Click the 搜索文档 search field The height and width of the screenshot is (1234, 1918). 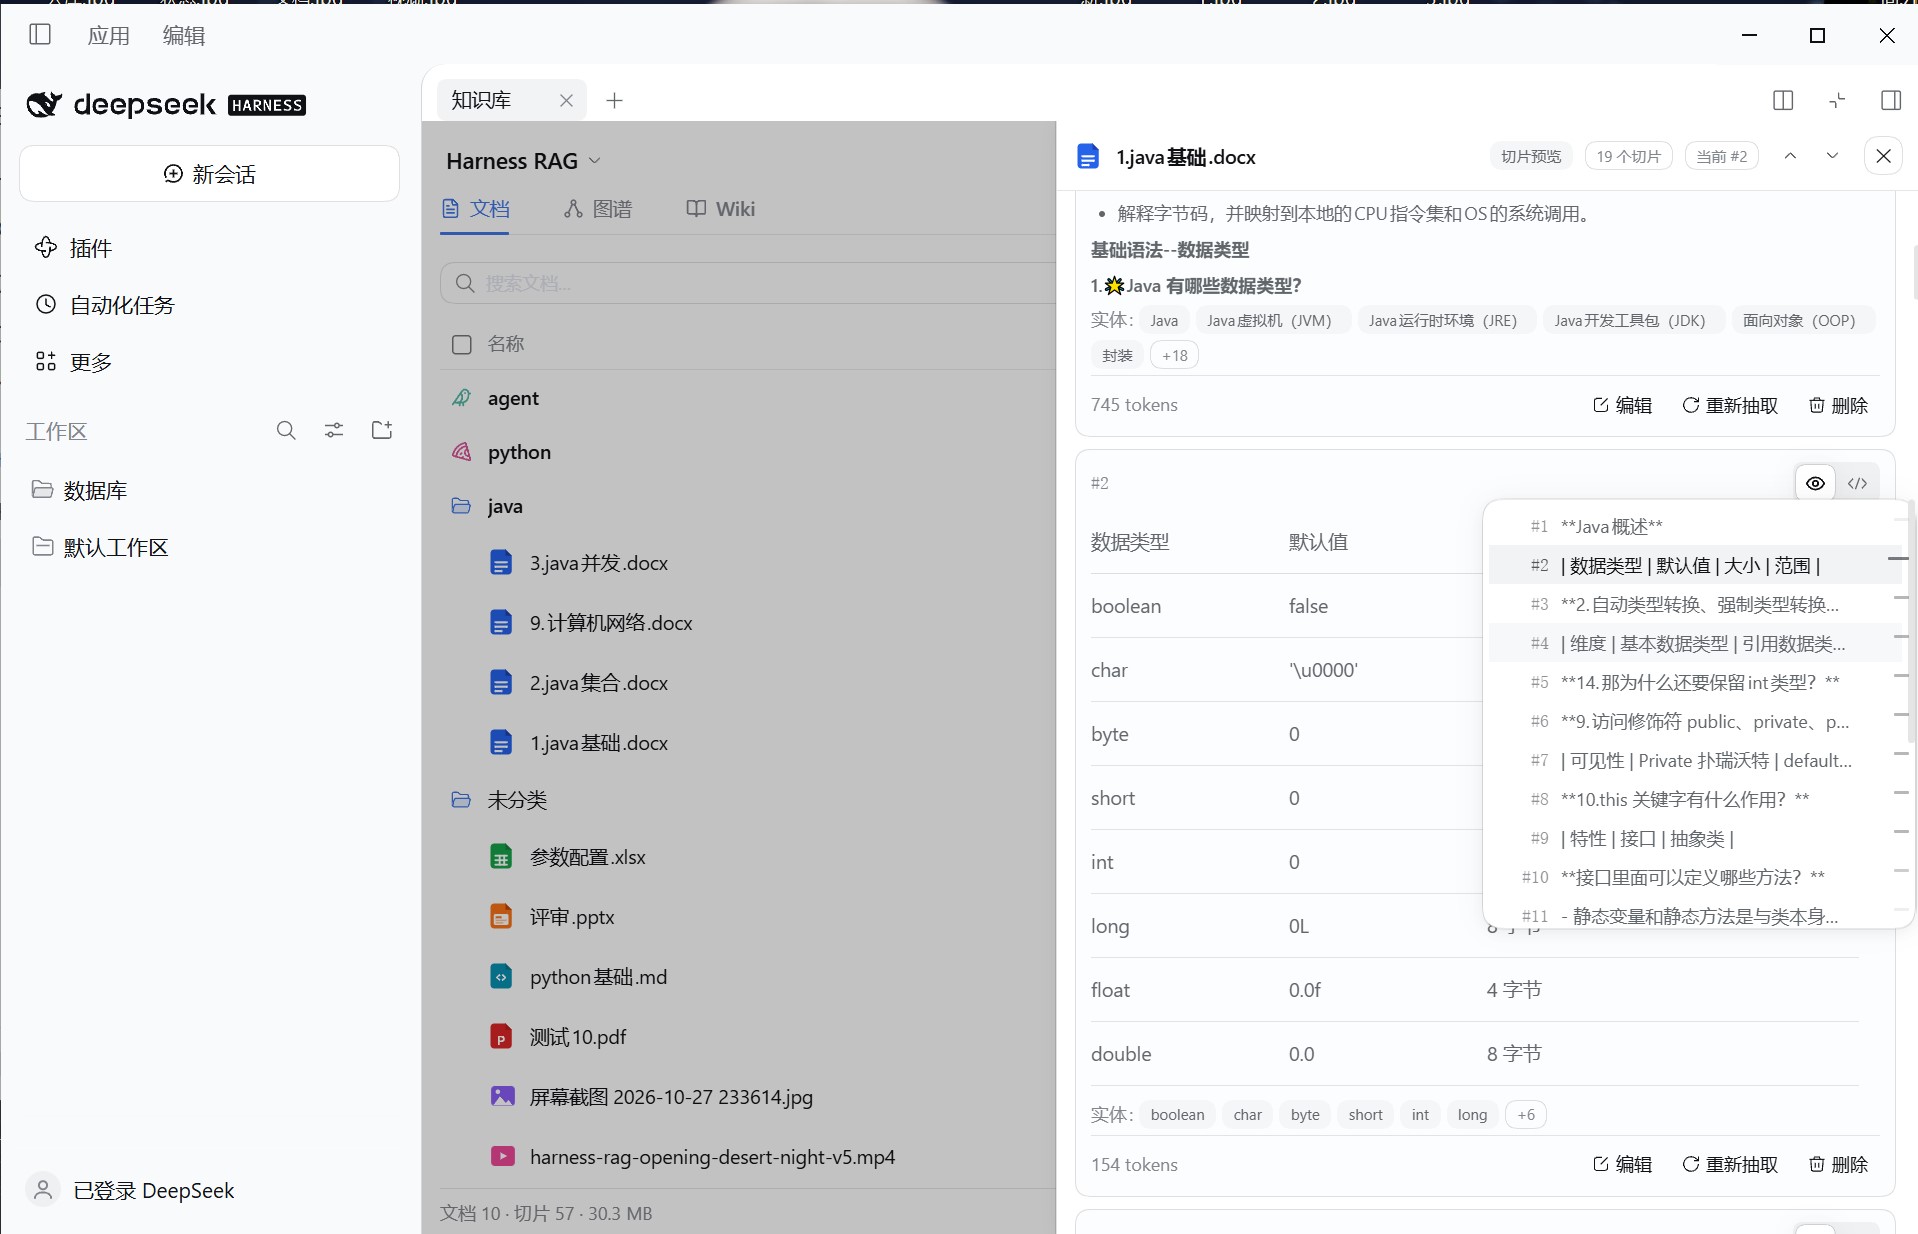pos(748,283)
